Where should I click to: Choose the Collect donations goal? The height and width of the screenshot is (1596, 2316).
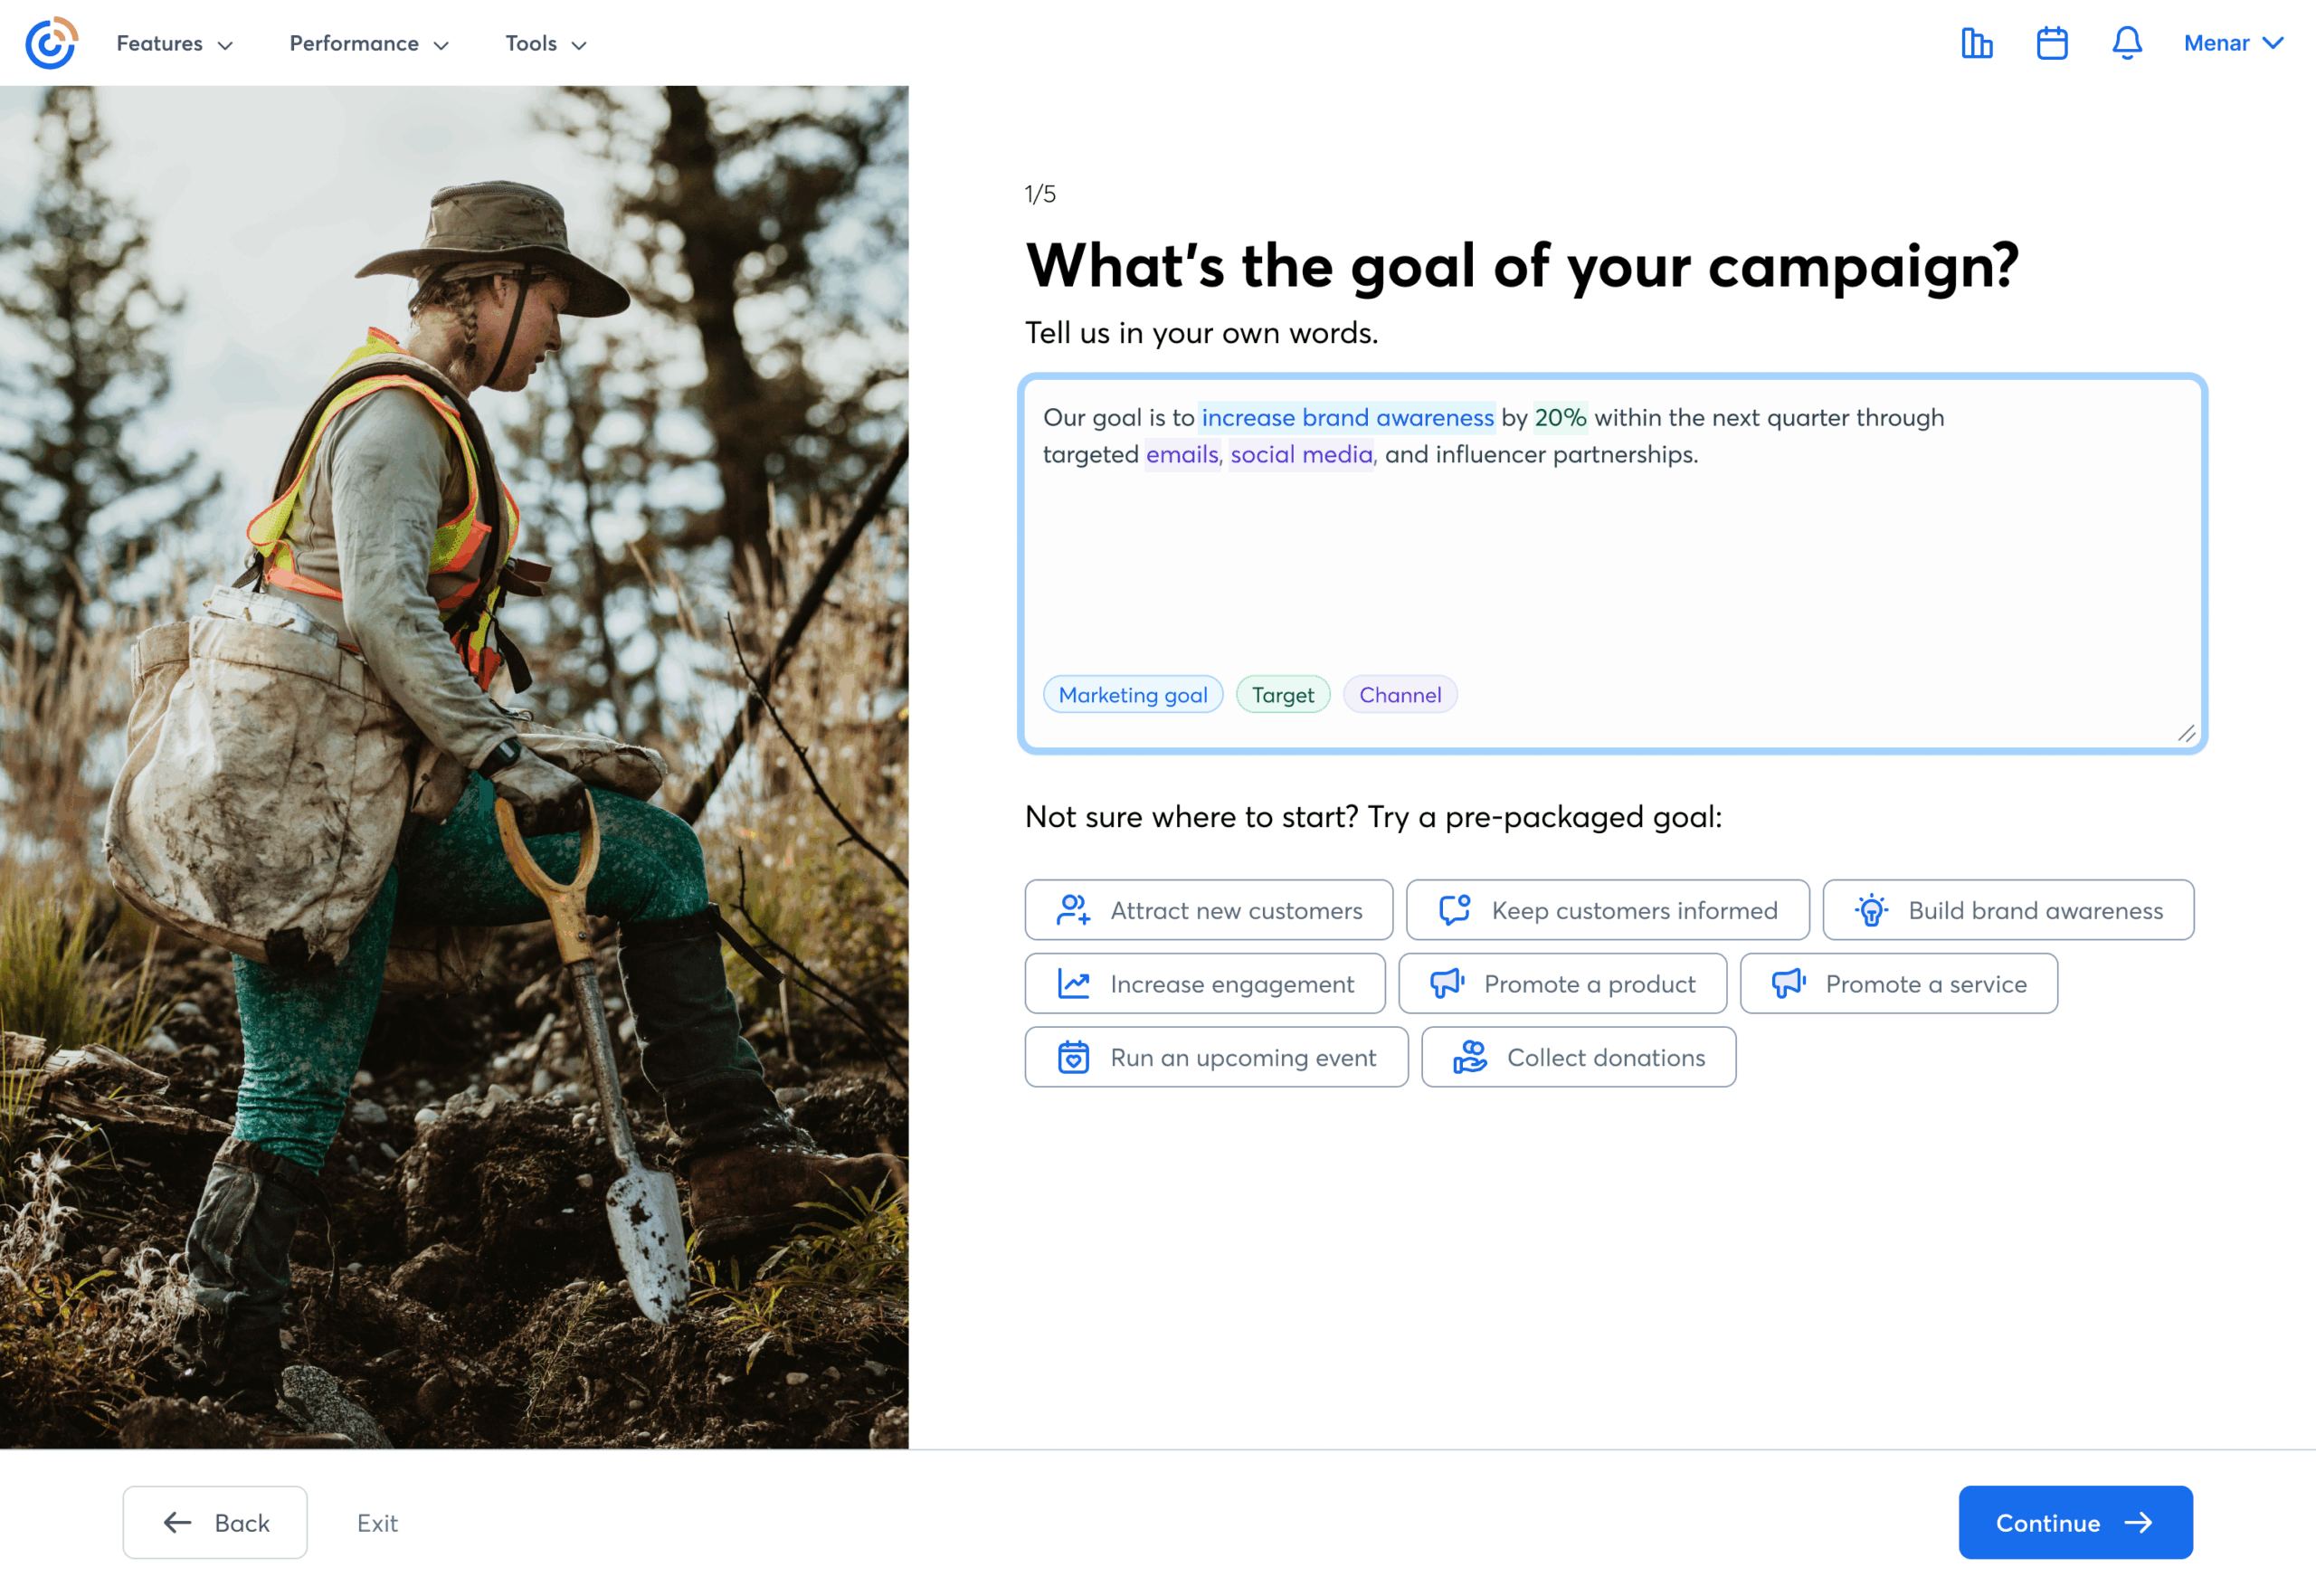[x=1578, y=1057]
